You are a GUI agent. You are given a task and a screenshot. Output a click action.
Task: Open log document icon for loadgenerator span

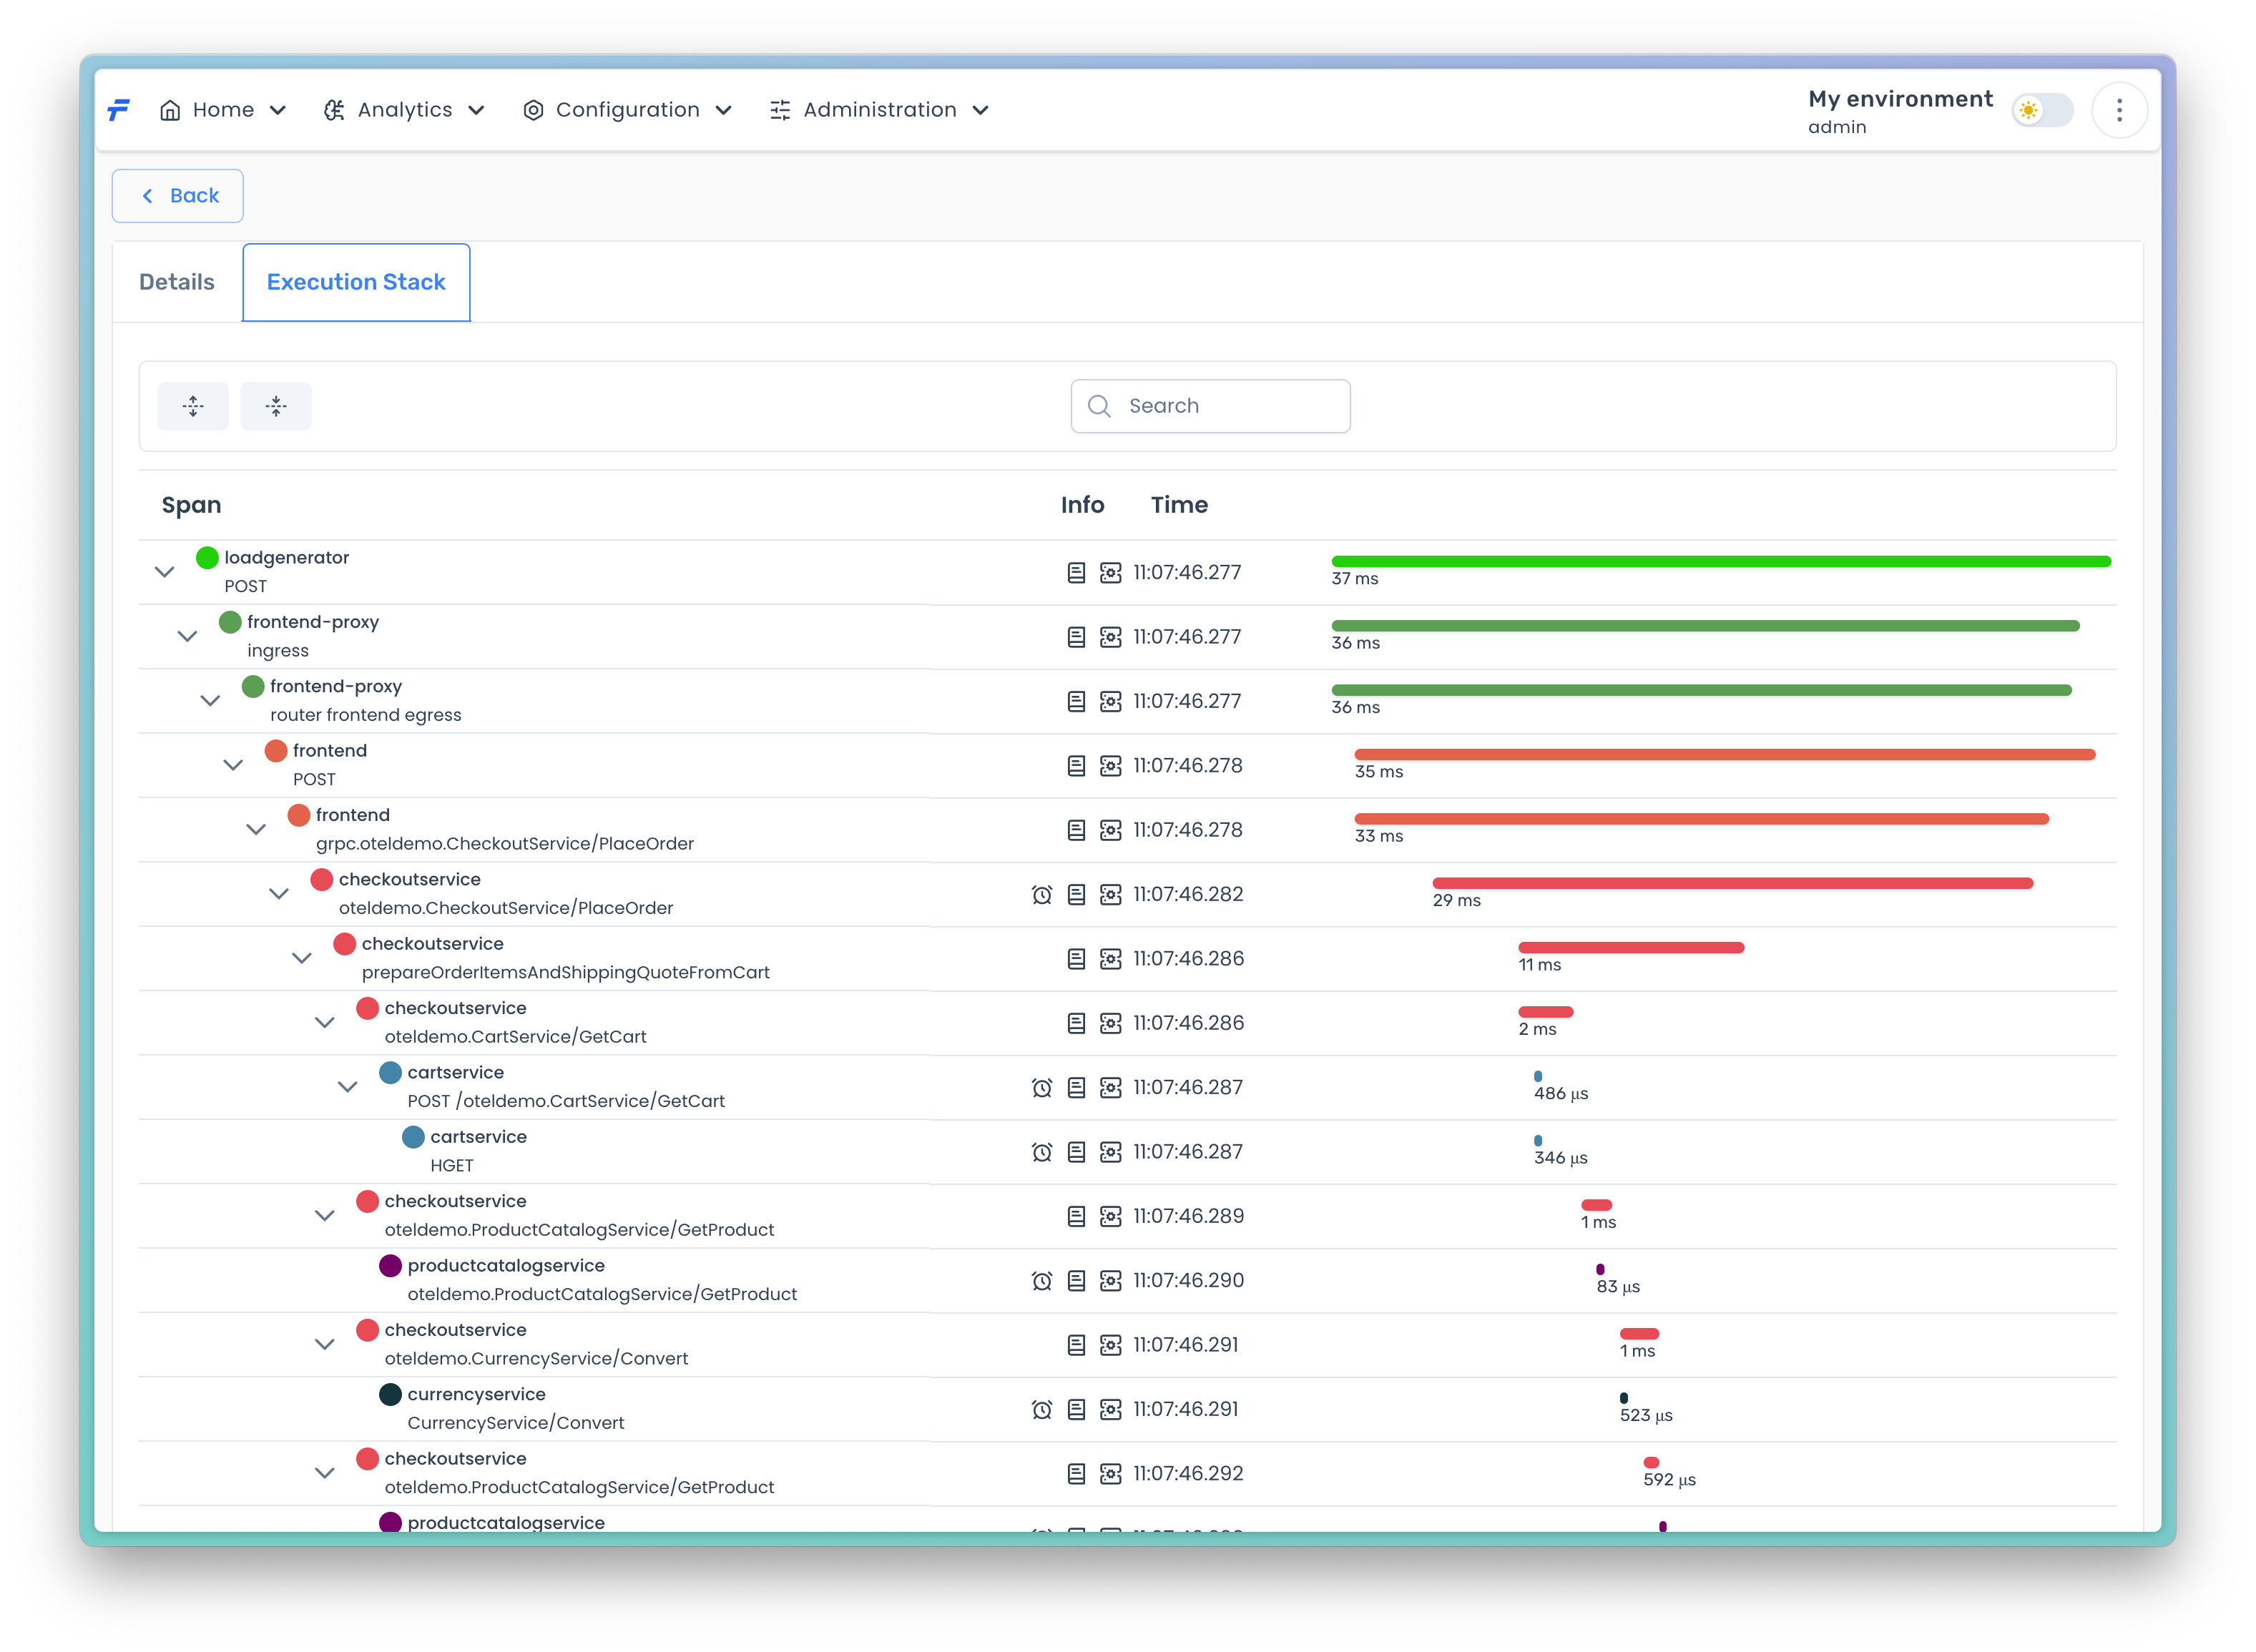click(x=1076, y=573)
